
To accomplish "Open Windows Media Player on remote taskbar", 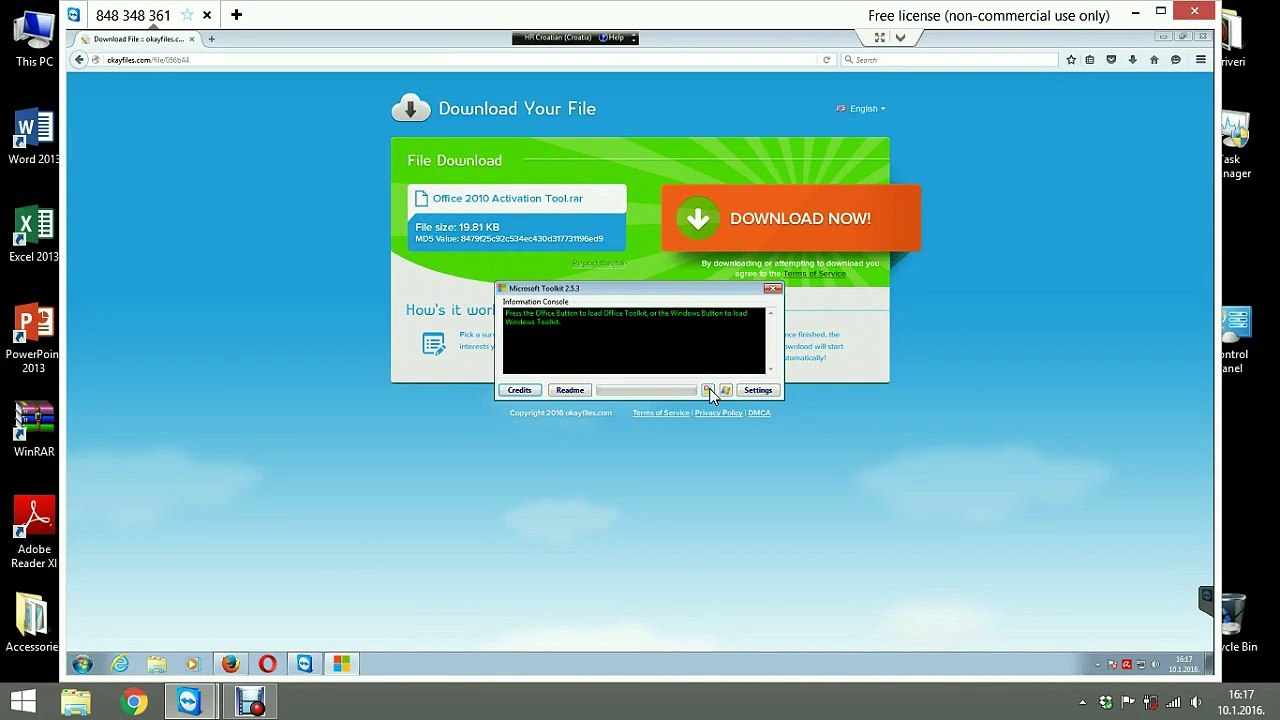I will pyautogui.click(x=193, y=664).
